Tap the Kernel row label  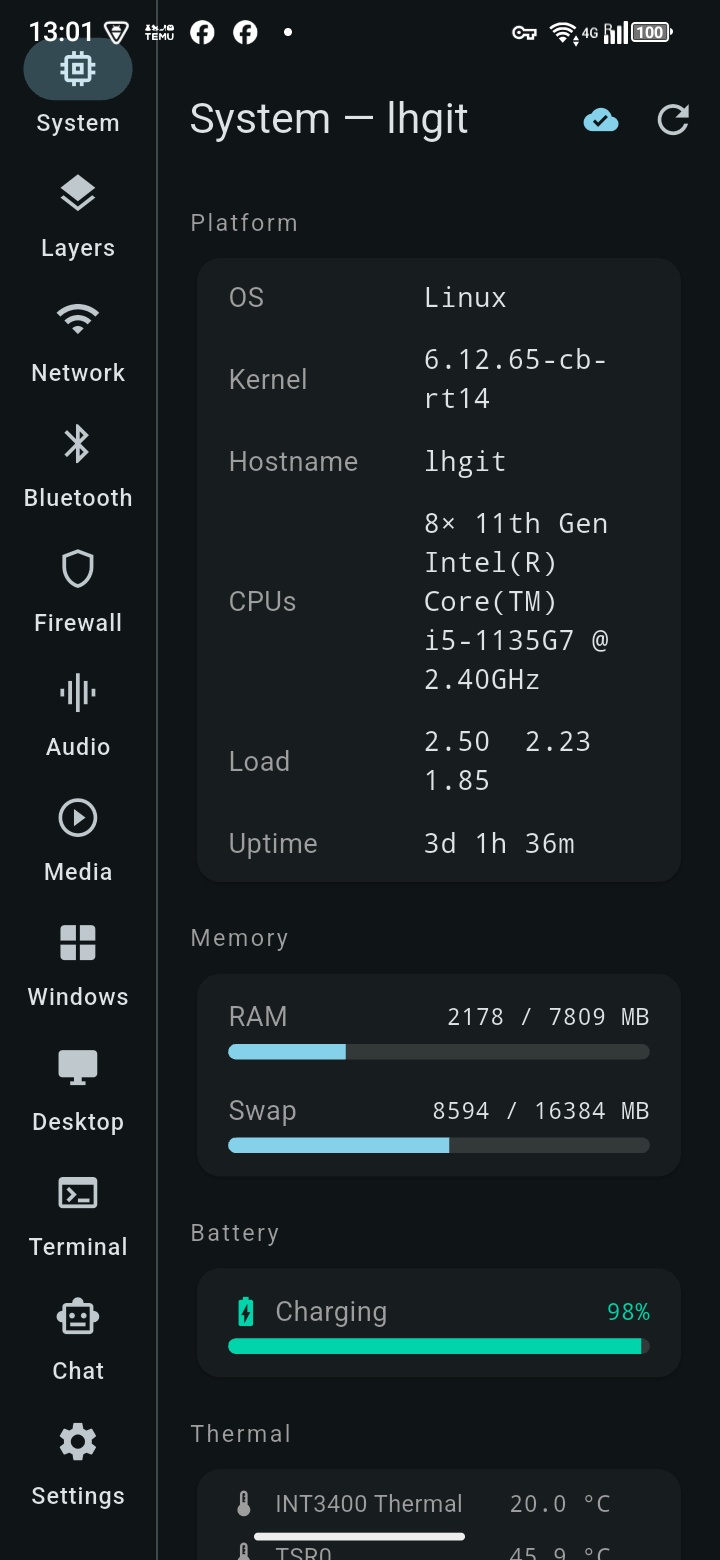[x=268, y=380]
